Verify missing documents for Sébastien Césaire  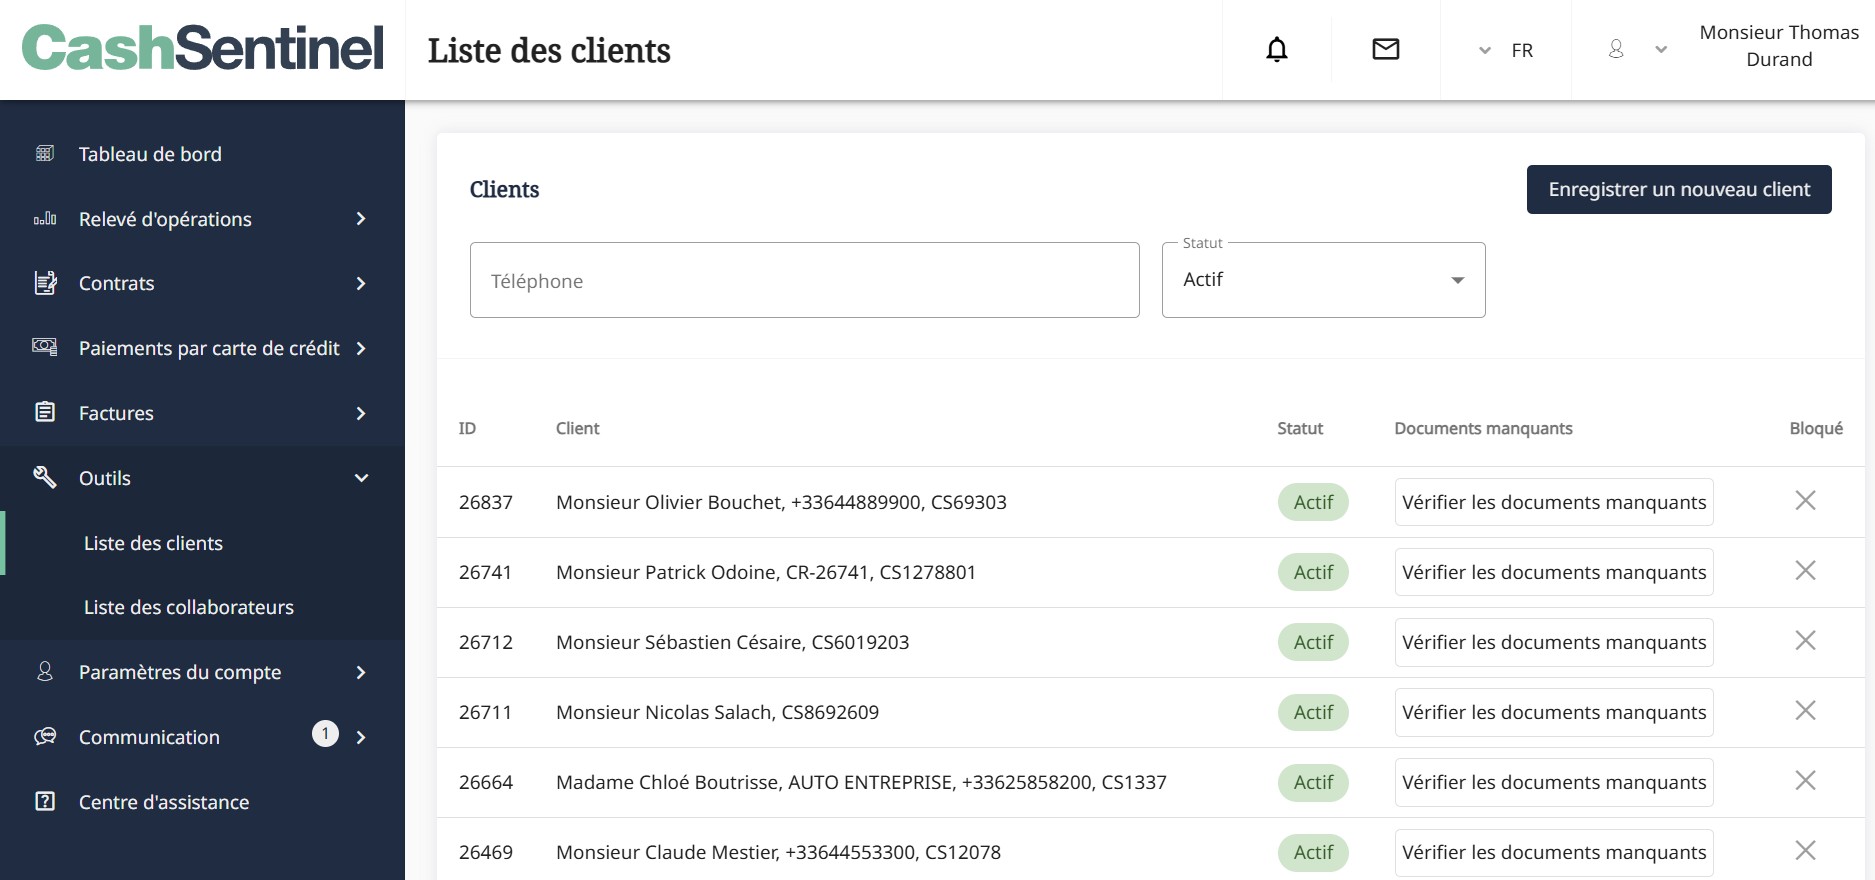coord(1554,642)
